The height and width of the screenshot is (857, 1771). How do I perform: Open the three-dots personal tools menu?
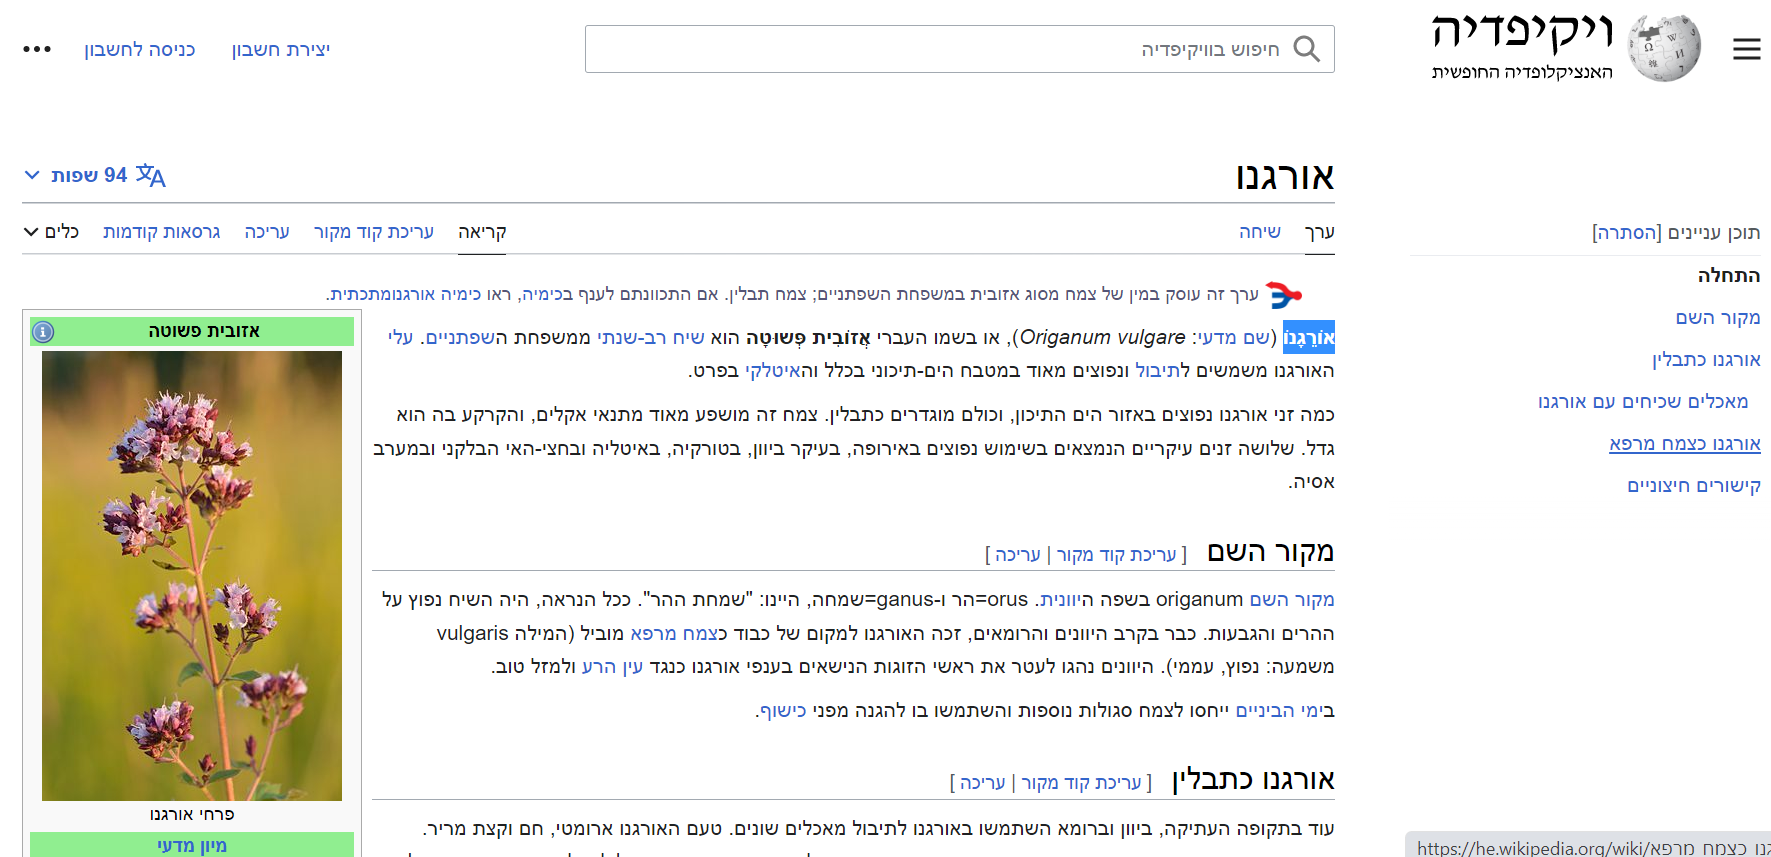37,49
